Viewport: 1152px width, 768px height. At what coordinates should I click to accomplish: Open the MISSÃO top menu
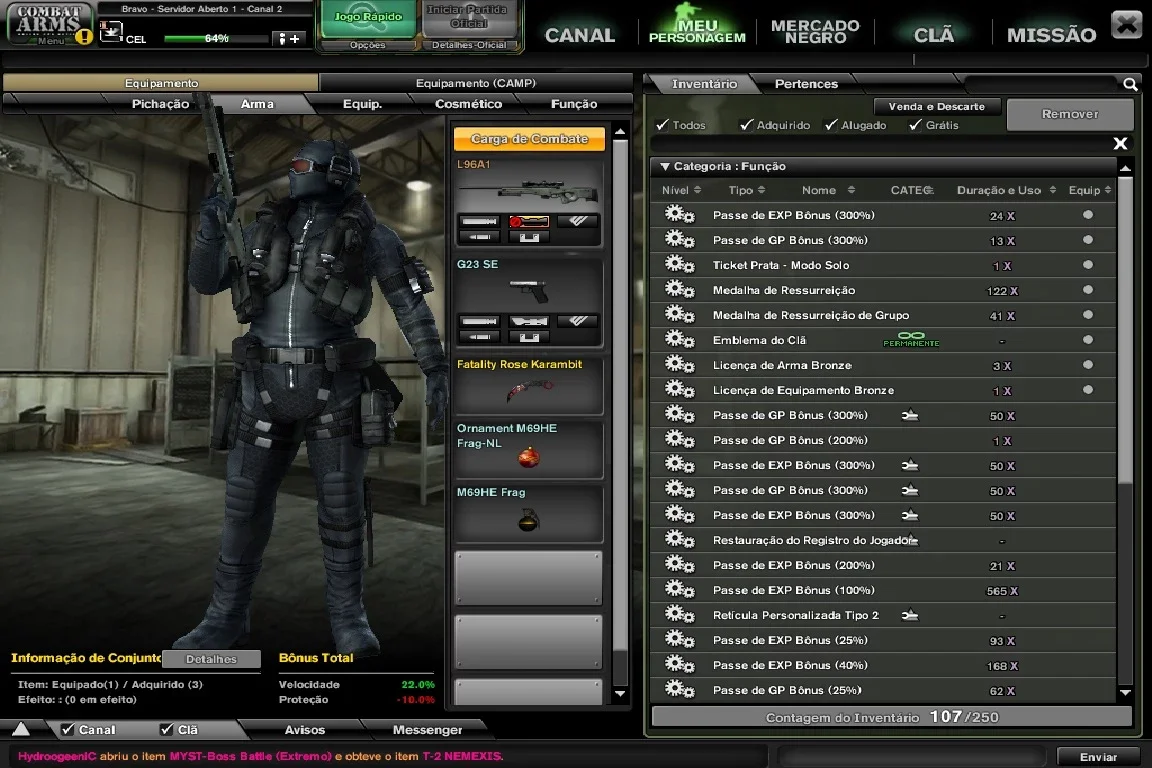tap(1051, 35)
